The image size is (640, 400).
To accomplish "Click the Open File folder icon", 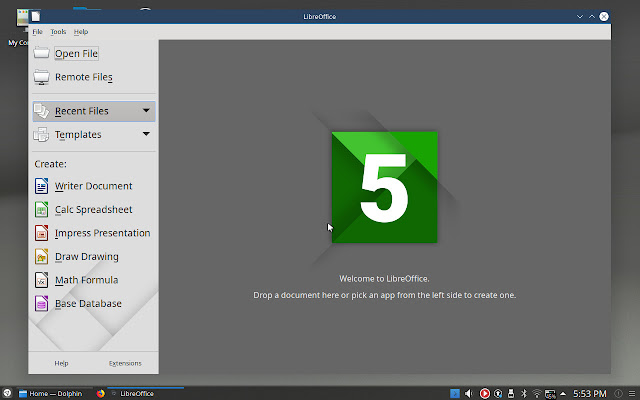I will (41, 53).
